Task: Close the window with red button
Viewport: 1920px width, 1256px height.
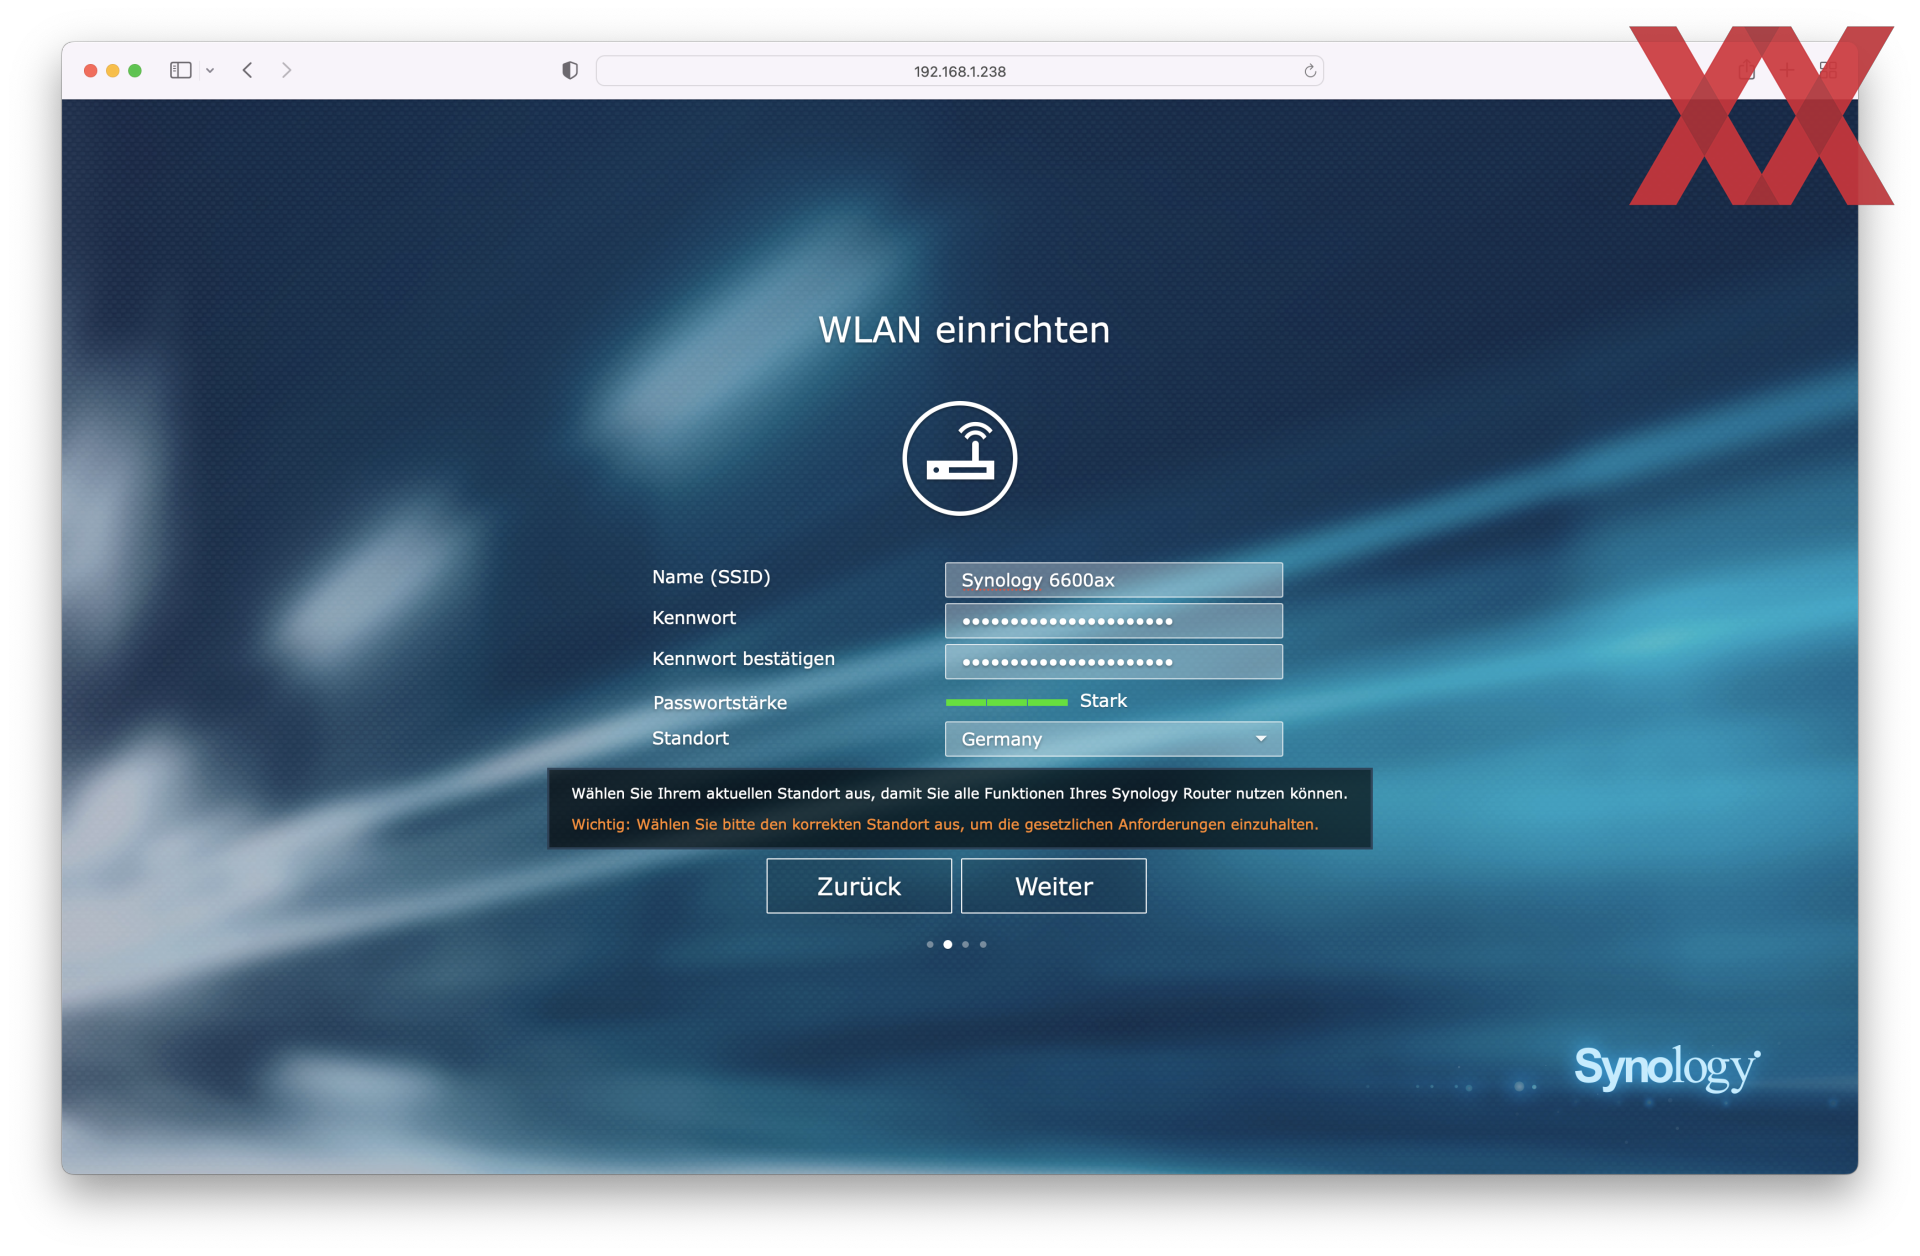Action: coord(91,71)
